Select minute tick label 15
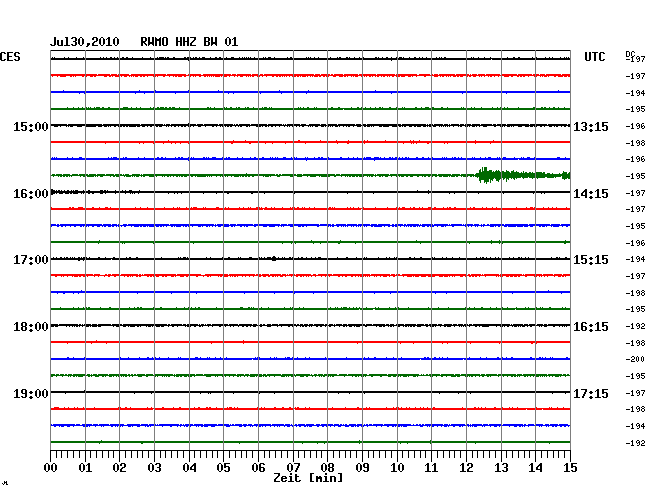Viewport: 650px width, 494px height. coord(570,467)
